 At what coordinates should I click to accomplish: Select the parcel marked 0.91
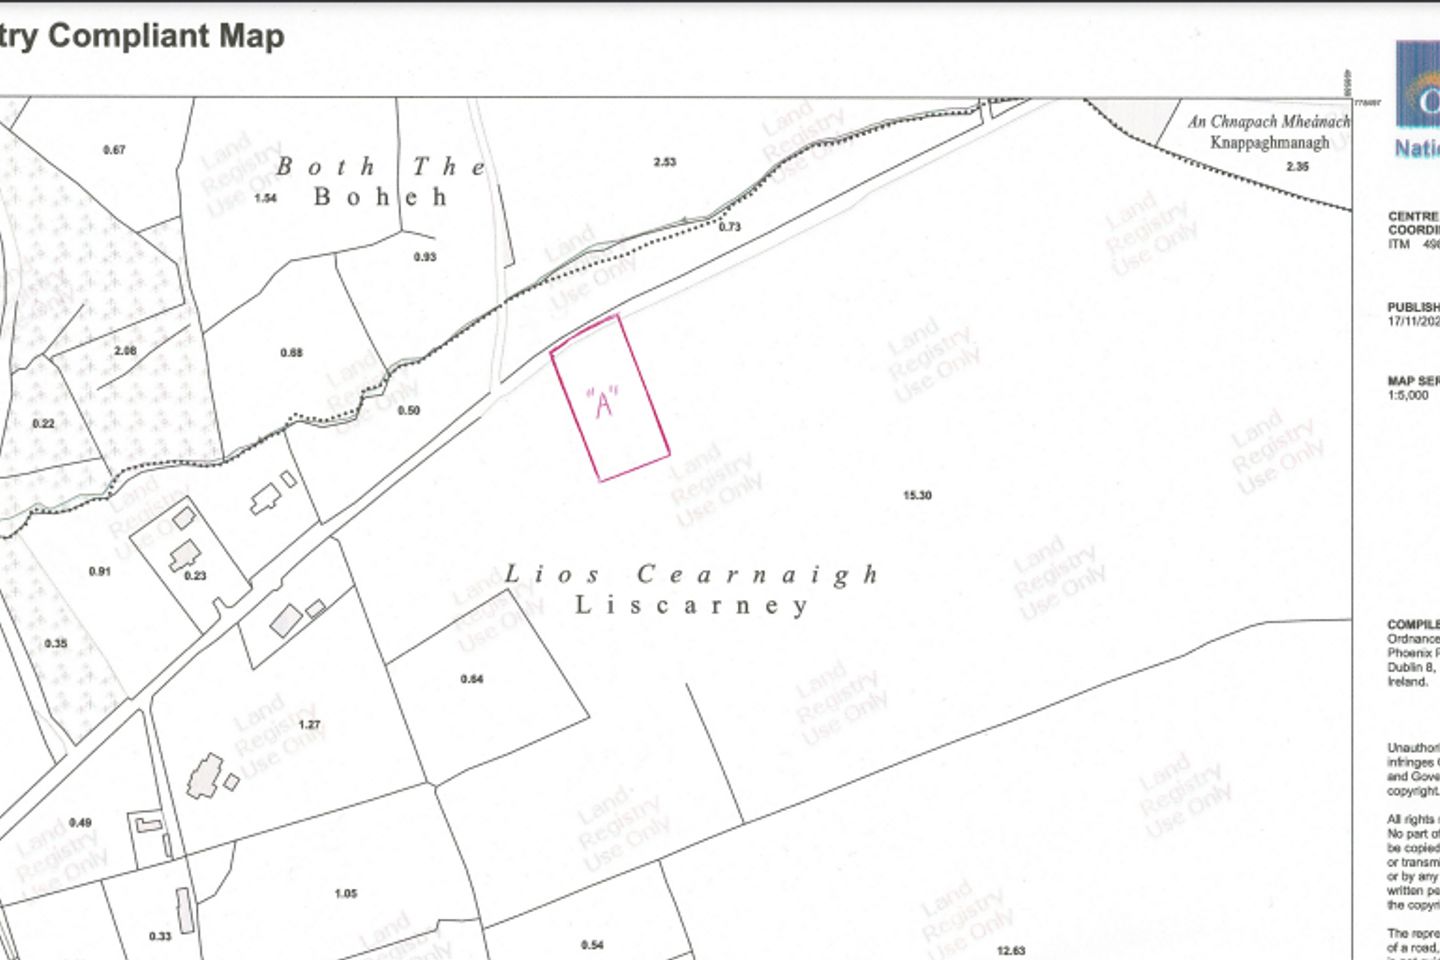pyautogui.click(x=99, y=571)
